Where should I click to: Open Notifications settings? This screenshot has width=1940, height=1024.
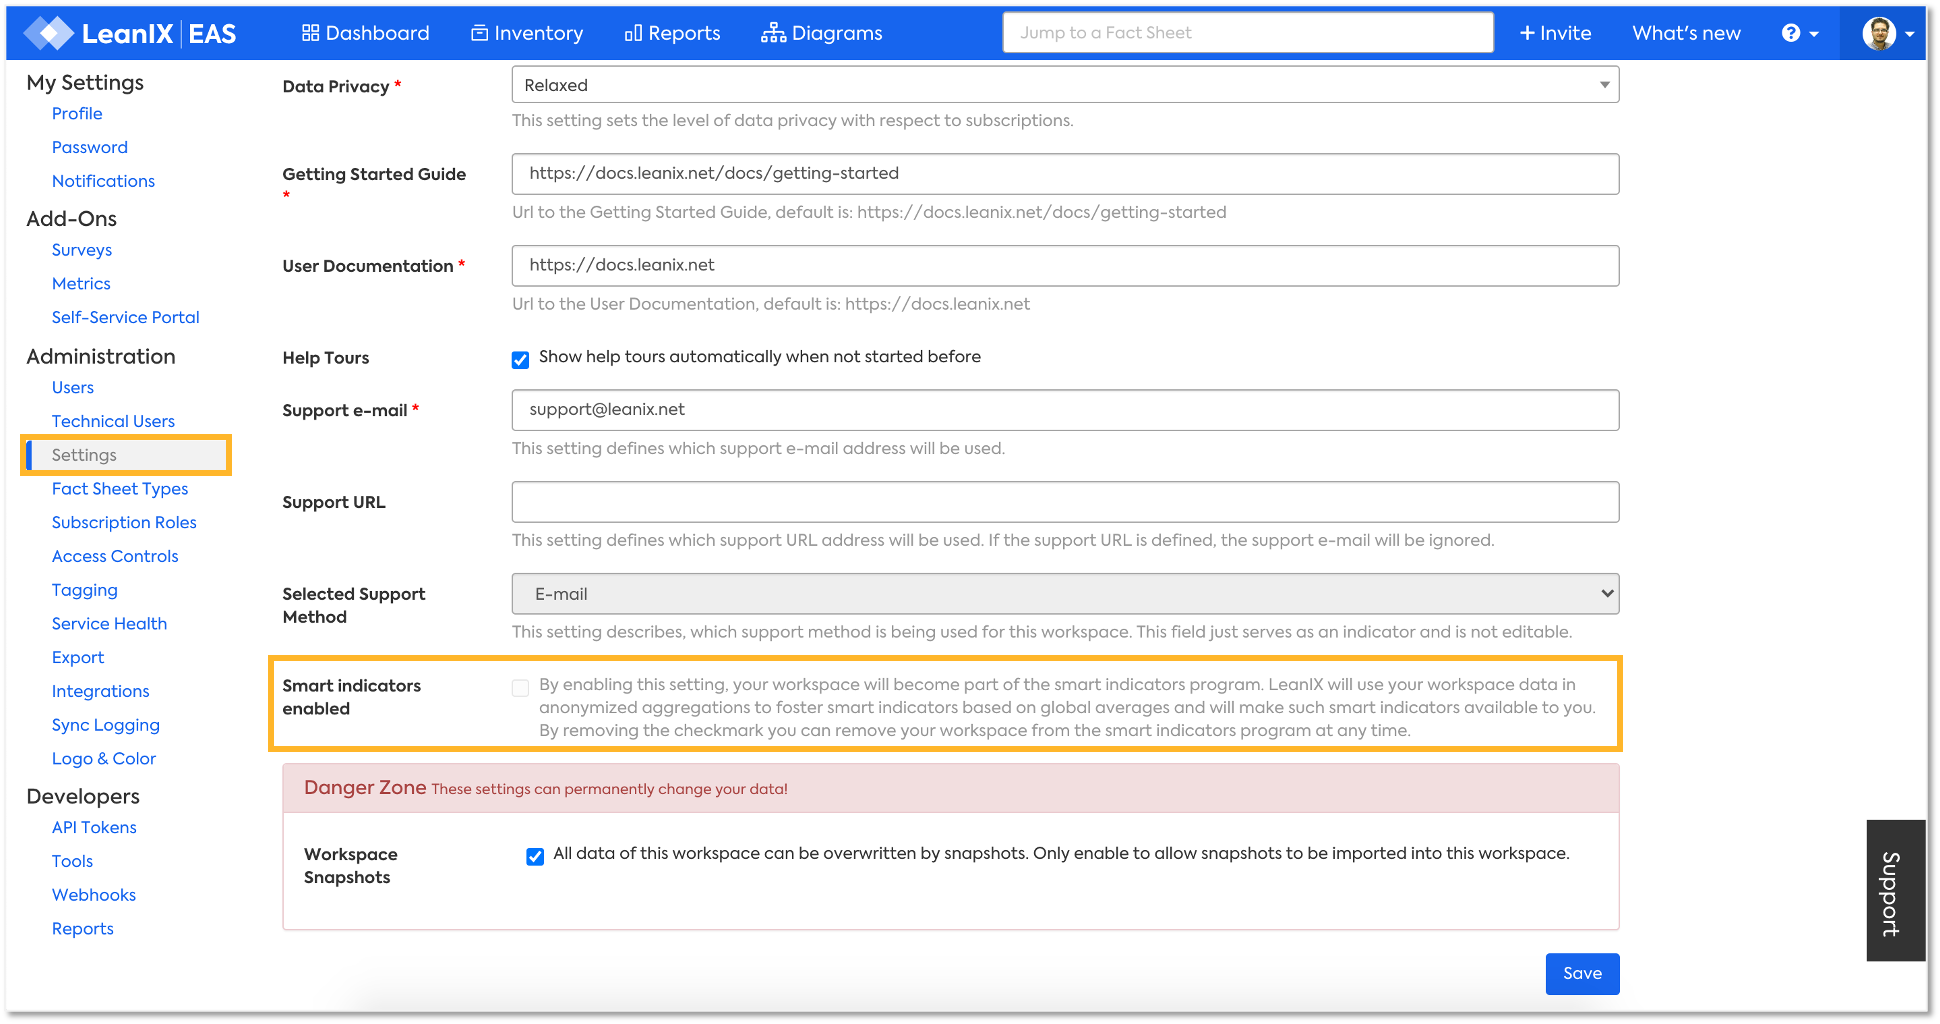click(x=103, y=181)
